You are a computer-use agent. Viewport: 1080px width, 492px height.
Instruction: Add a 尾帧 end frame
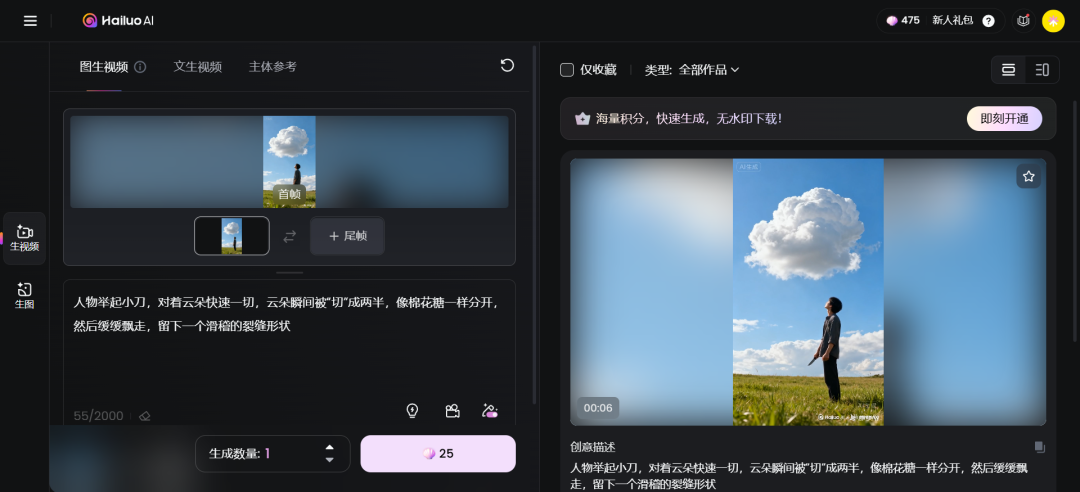(347, 236)
